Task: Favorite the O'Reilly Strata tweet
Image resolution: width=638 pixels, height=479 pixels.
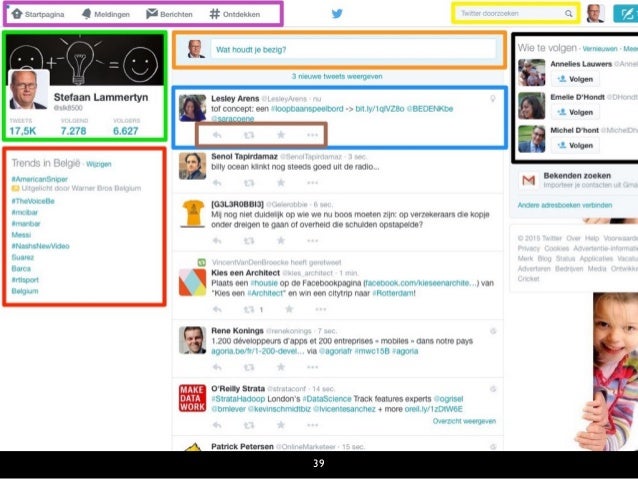Action: 281,425
